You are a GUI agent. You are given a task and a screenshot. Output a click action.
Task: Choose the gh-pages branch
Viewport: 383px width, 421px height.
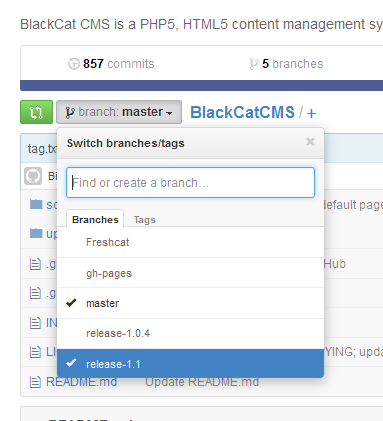pos(190,273)
